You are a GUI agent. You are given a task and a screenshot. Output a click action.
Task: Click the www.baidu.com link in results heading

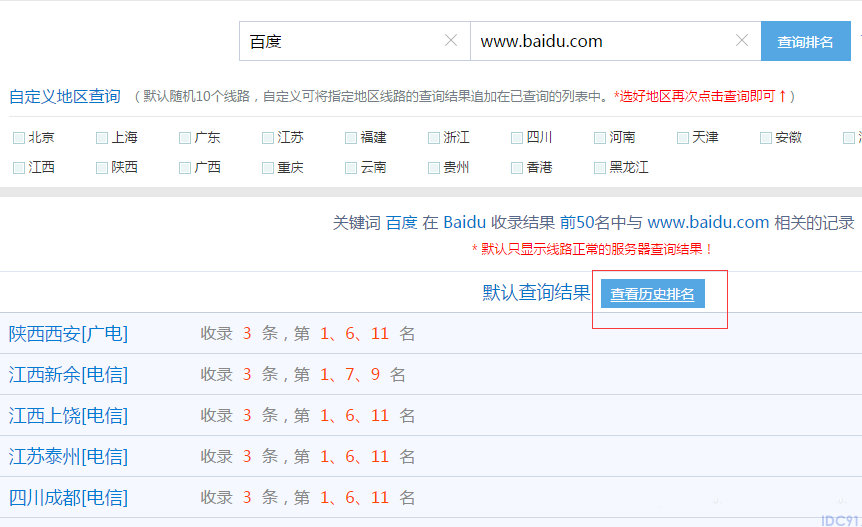click(x=708, y=223)
